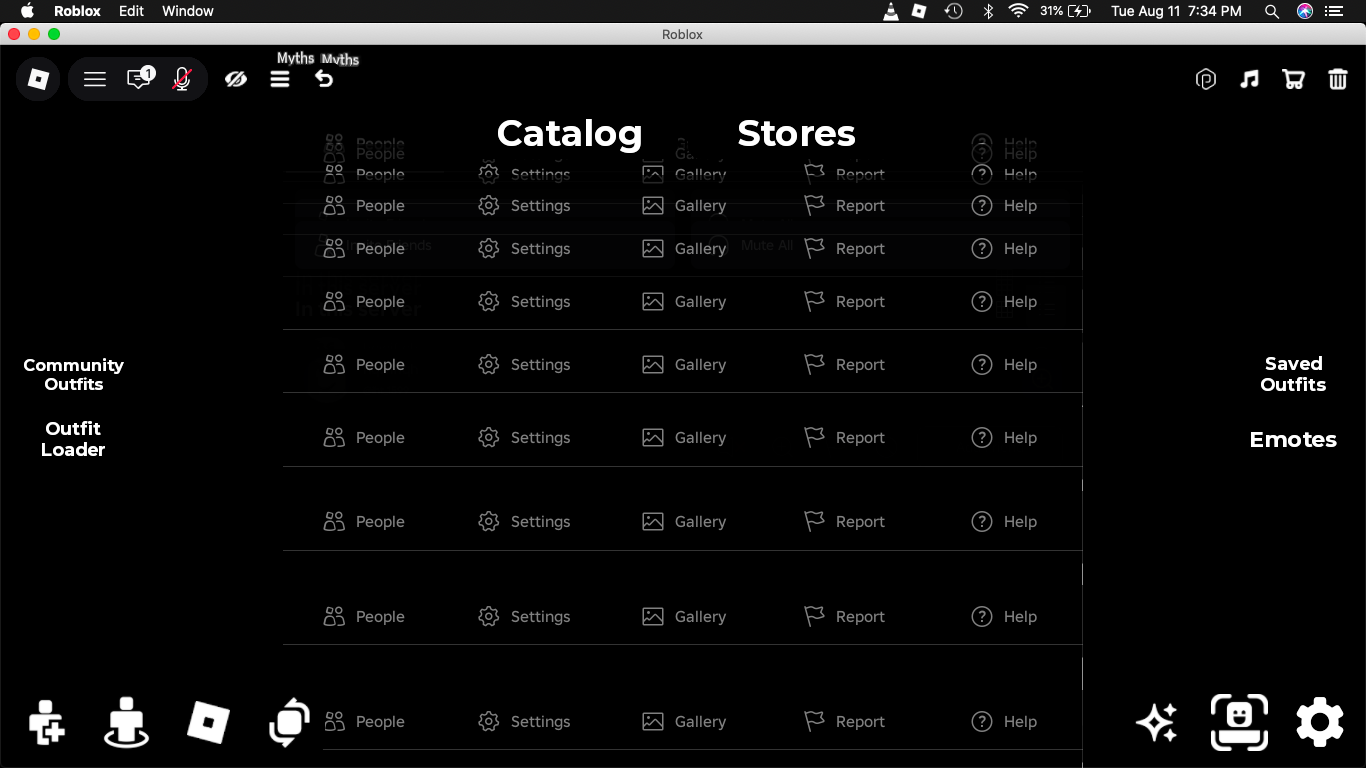Open the Outfit Loader
Screen dimensions: 1366x768
tap(73, 439)
